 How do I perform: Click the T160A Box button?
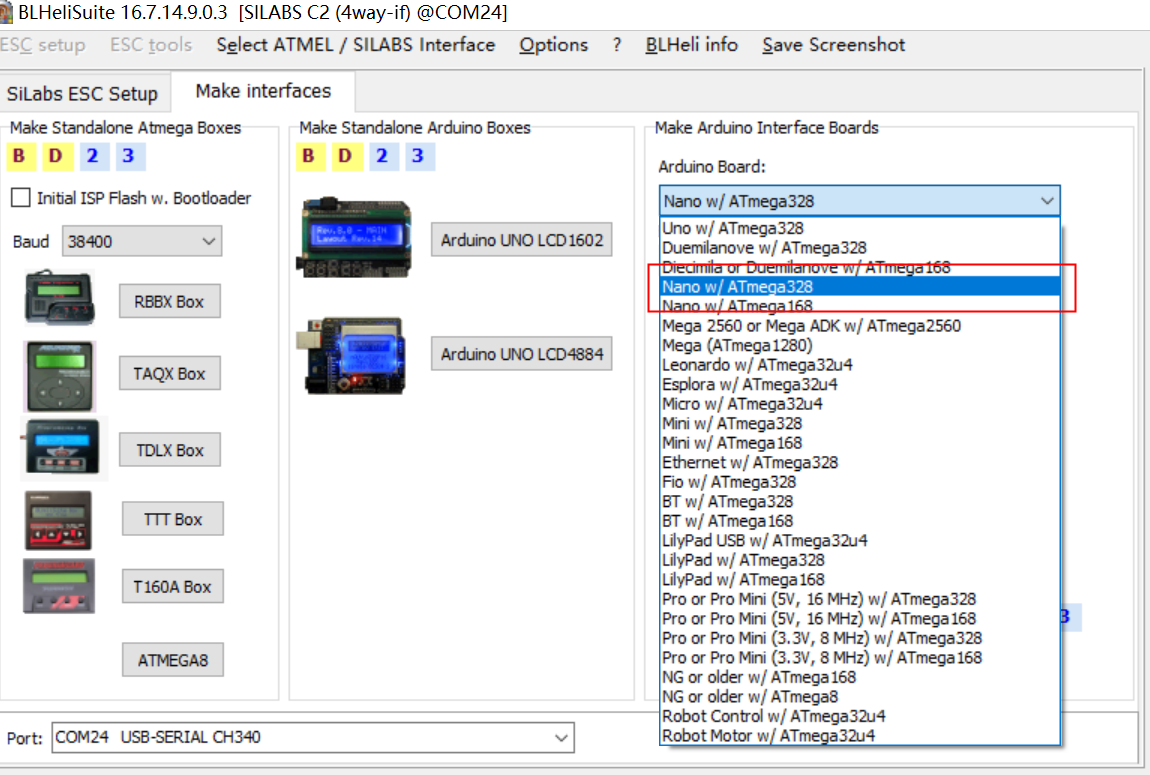[x=172, y=587]
